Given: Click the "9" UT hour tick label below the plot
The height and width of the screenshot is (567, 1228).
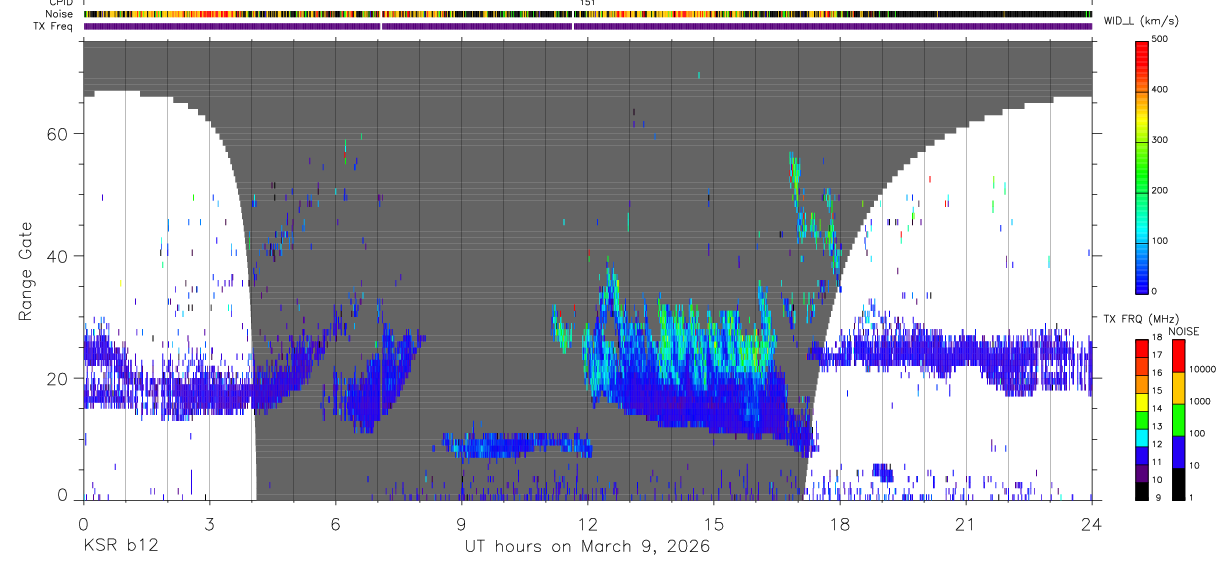Looking at the screenshot, I should click(461, 524).
